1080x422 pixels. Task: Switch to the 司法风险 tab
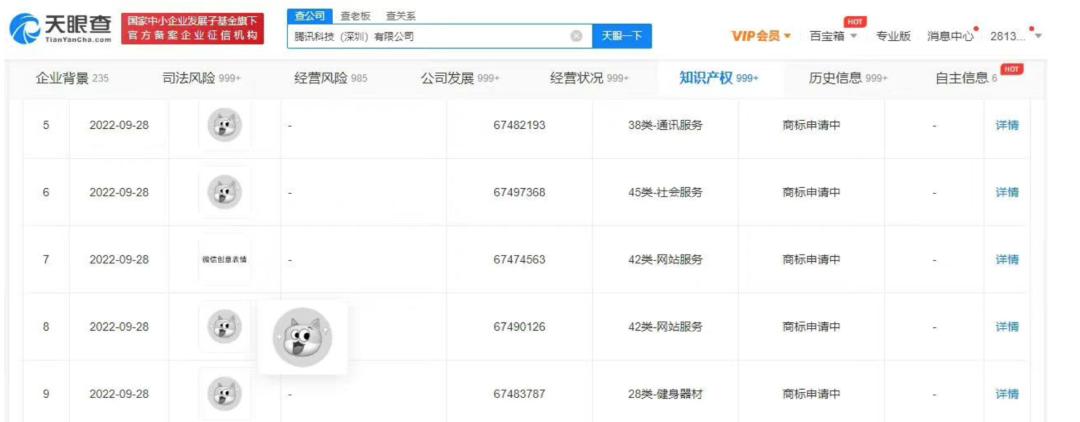coord(201,78)
